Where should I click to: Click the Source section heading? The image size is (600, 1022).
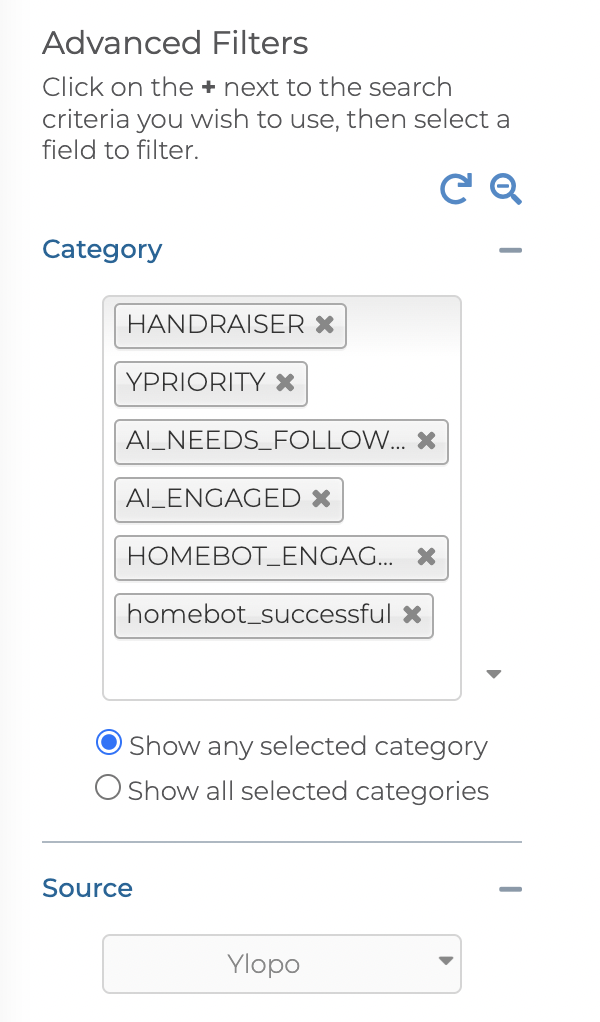pos(87,888)
